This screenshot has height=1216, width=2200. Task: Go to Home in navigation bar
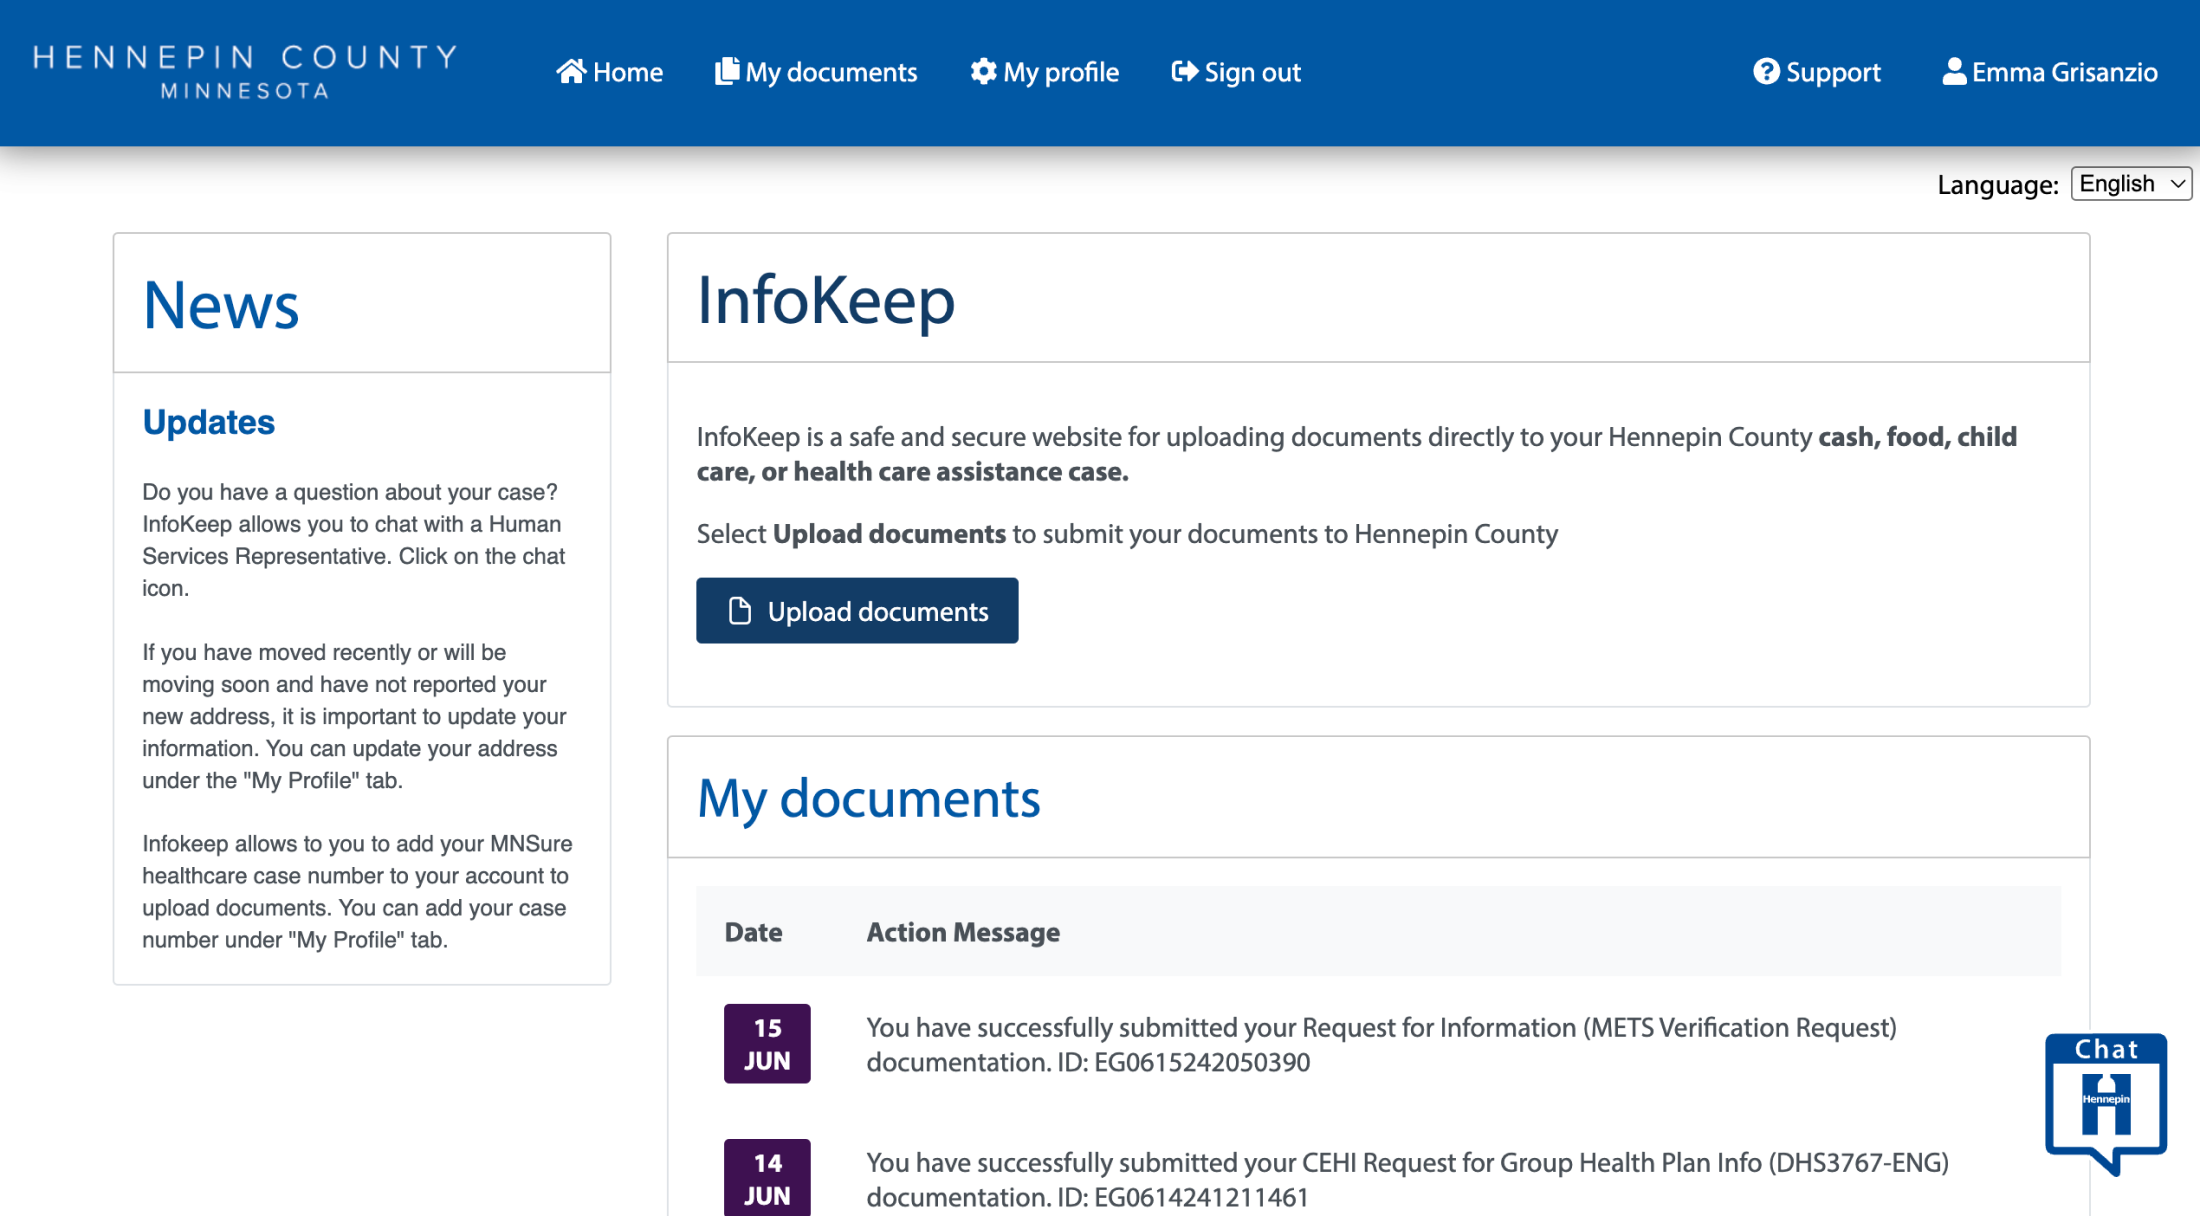[627, 72]
